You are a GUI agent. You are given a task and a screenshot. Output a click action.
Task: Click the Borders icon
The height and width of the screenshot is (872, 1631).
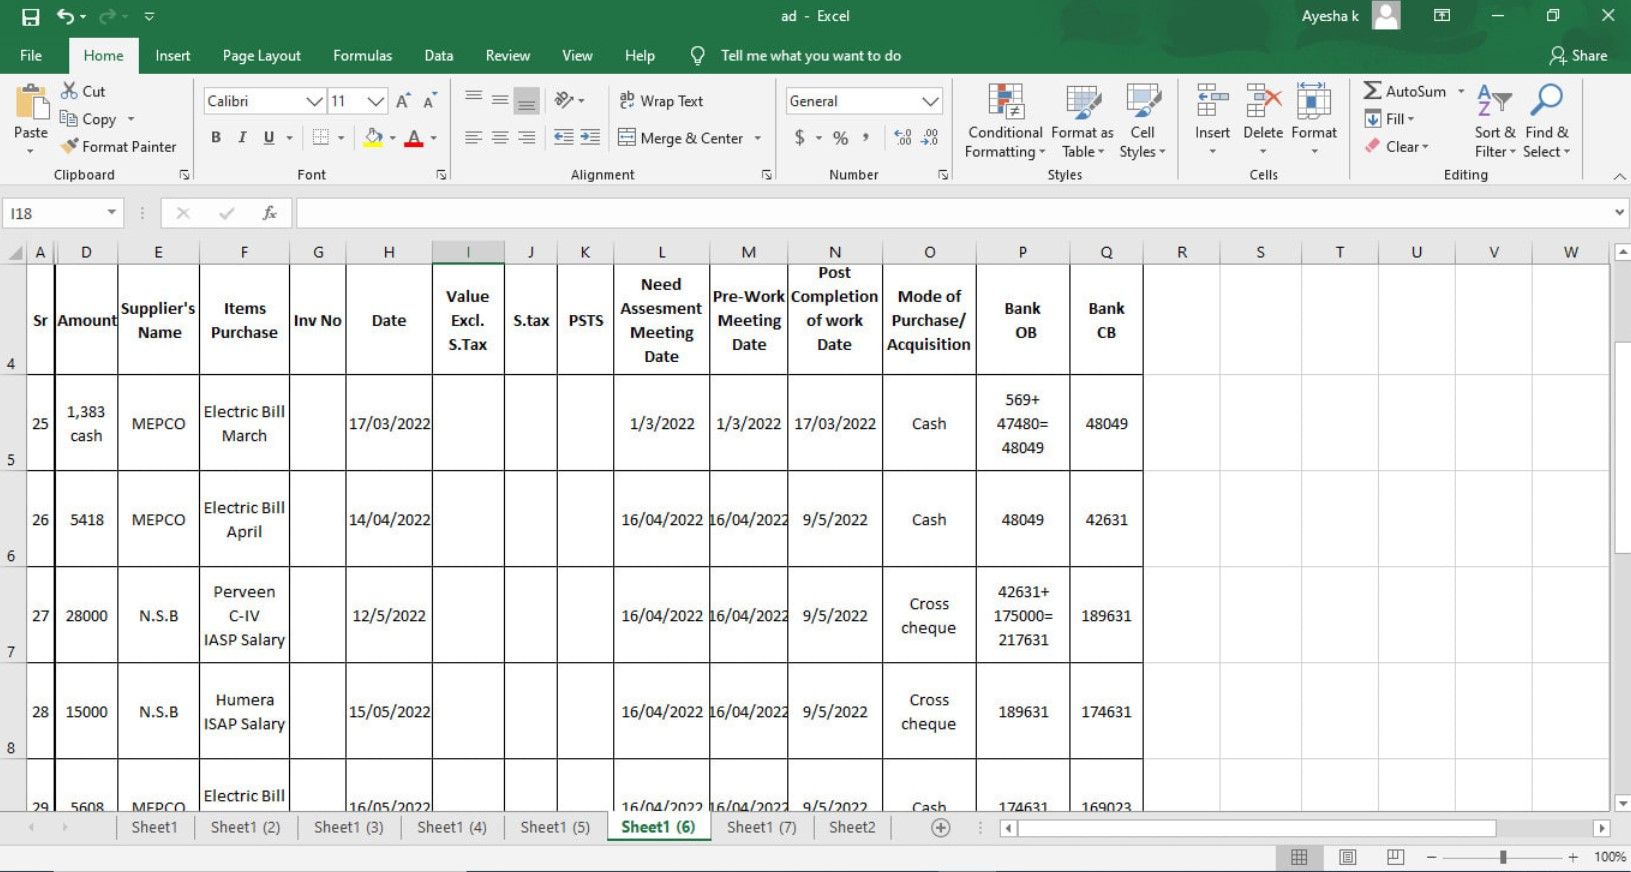[x=321, y=137]
